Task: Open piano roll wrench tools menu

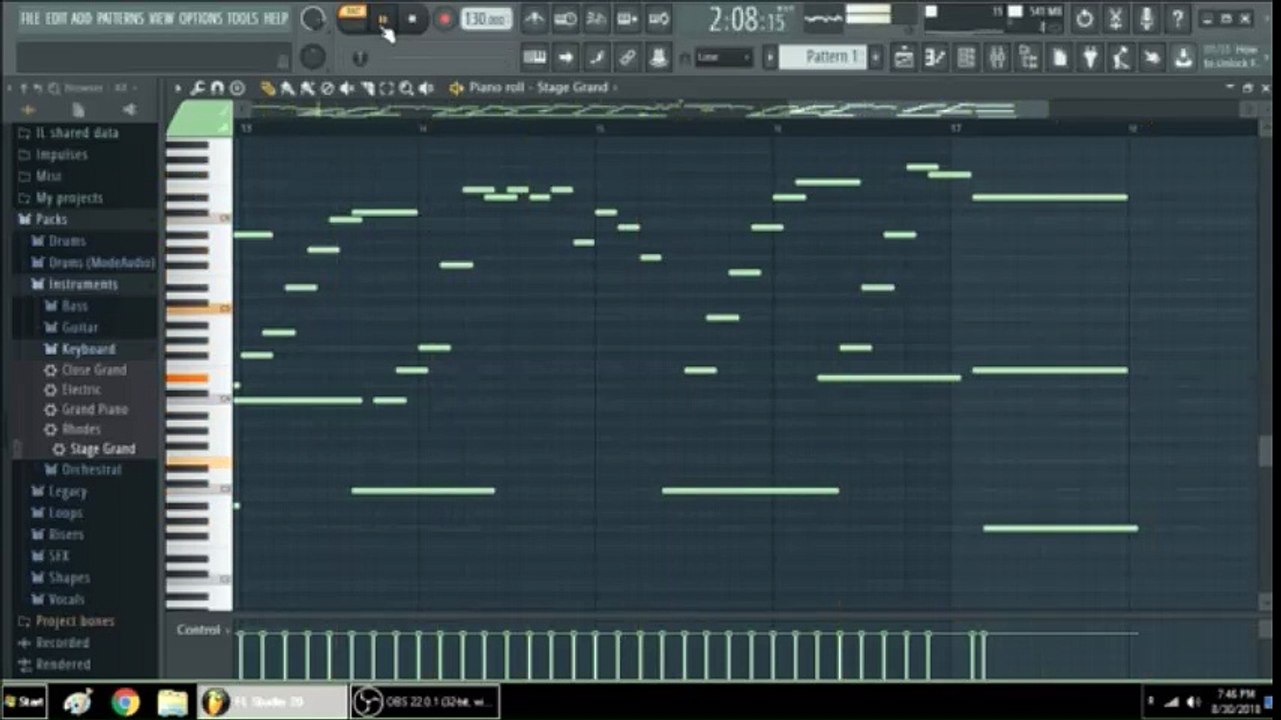Action: pos(198,88)
